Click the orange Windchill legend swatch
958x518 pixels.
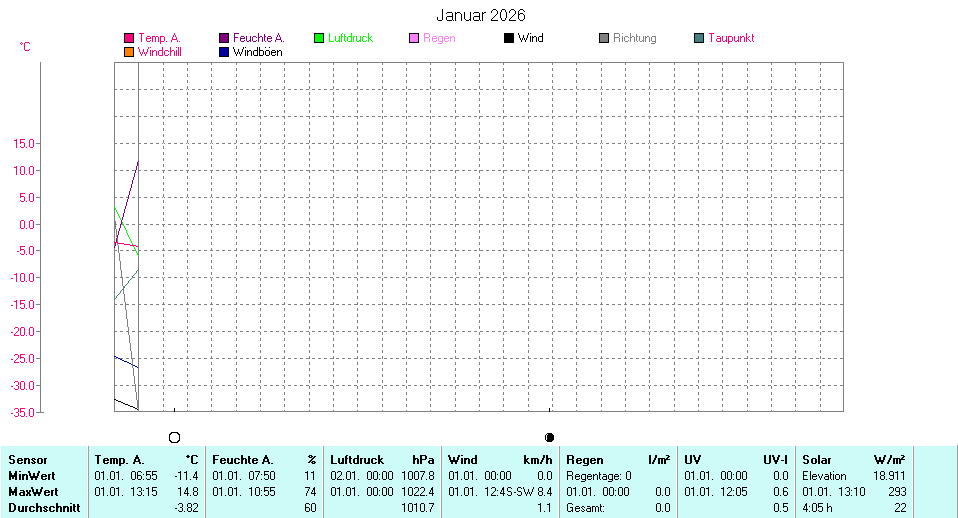(129, 52)
